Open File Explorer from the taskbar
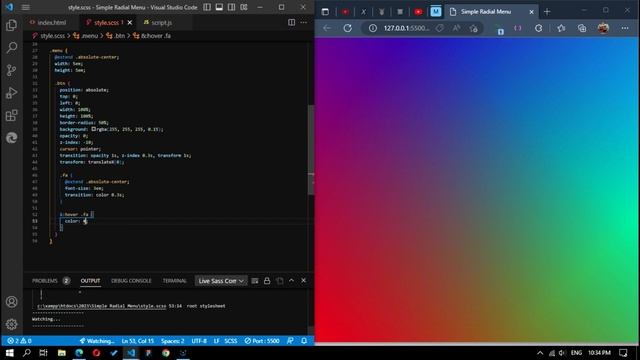640x360 pixels. click(62, 353)
